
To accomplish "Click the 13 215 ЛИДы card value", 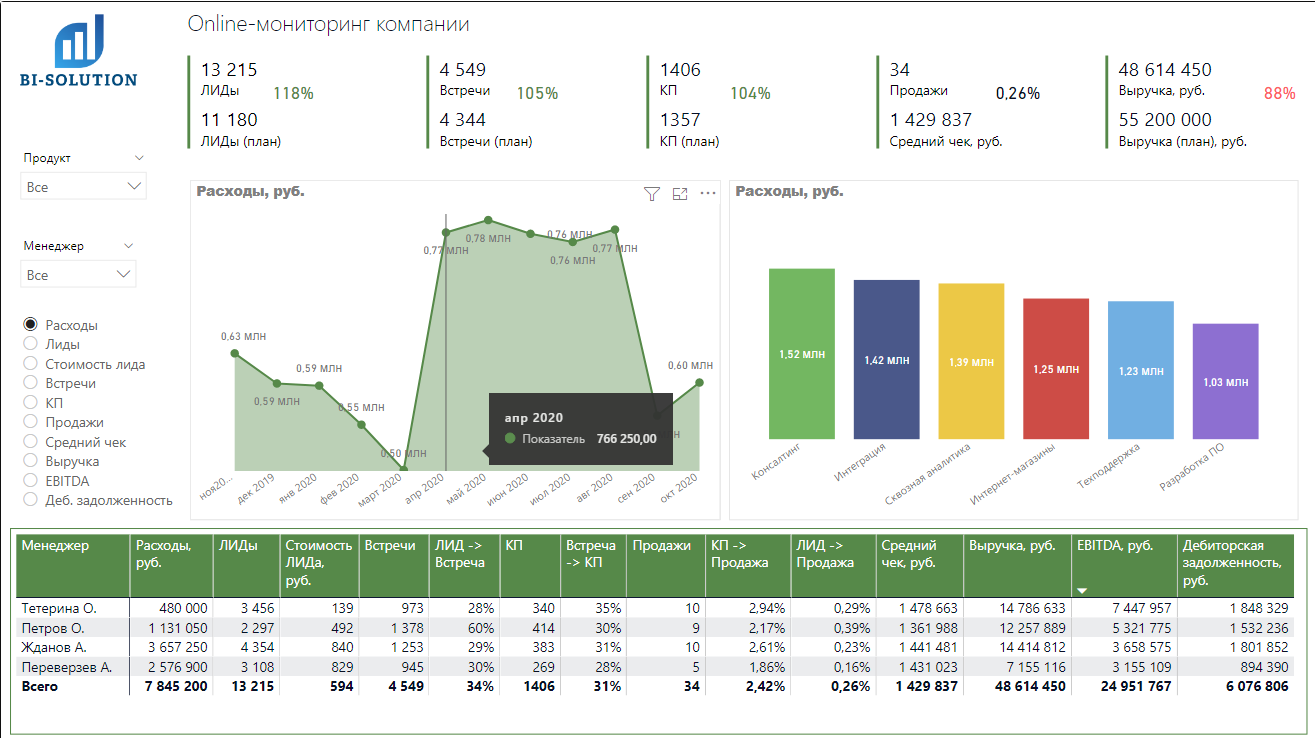I will tap(229, 70).
